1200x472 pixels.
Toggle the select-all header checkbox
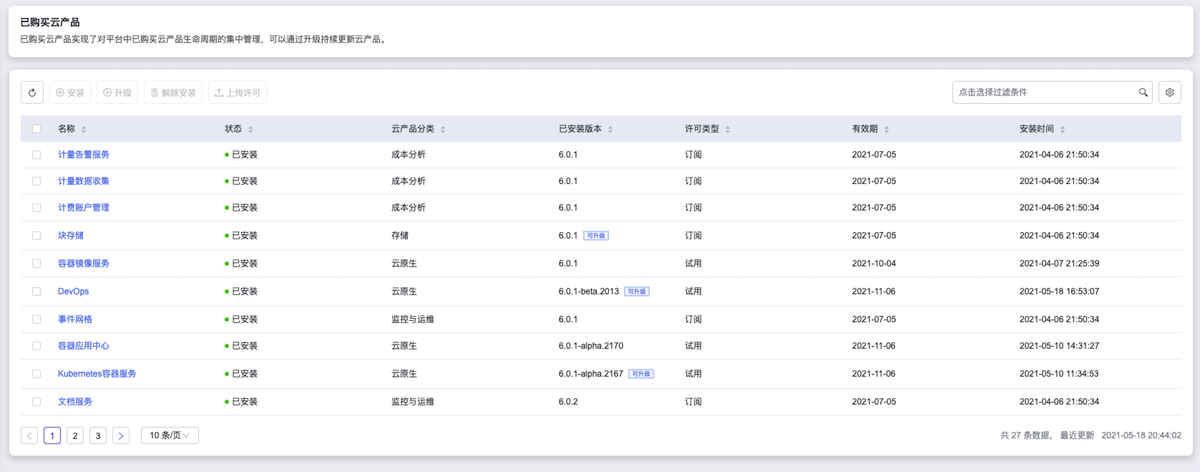click(37, 130)
